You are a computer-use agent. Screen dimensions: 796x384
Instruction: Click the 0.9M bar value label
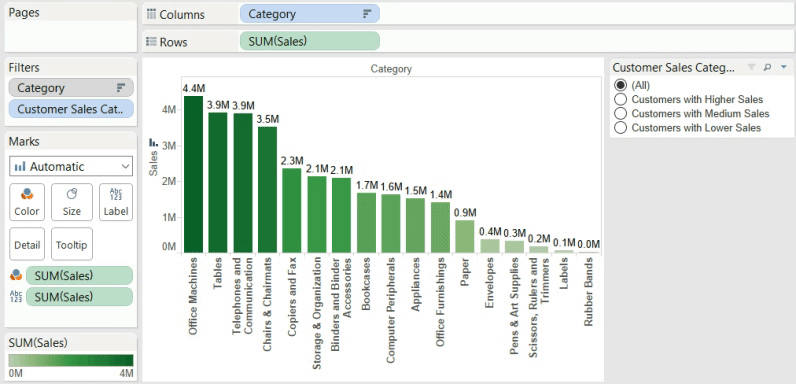(466, 212)
